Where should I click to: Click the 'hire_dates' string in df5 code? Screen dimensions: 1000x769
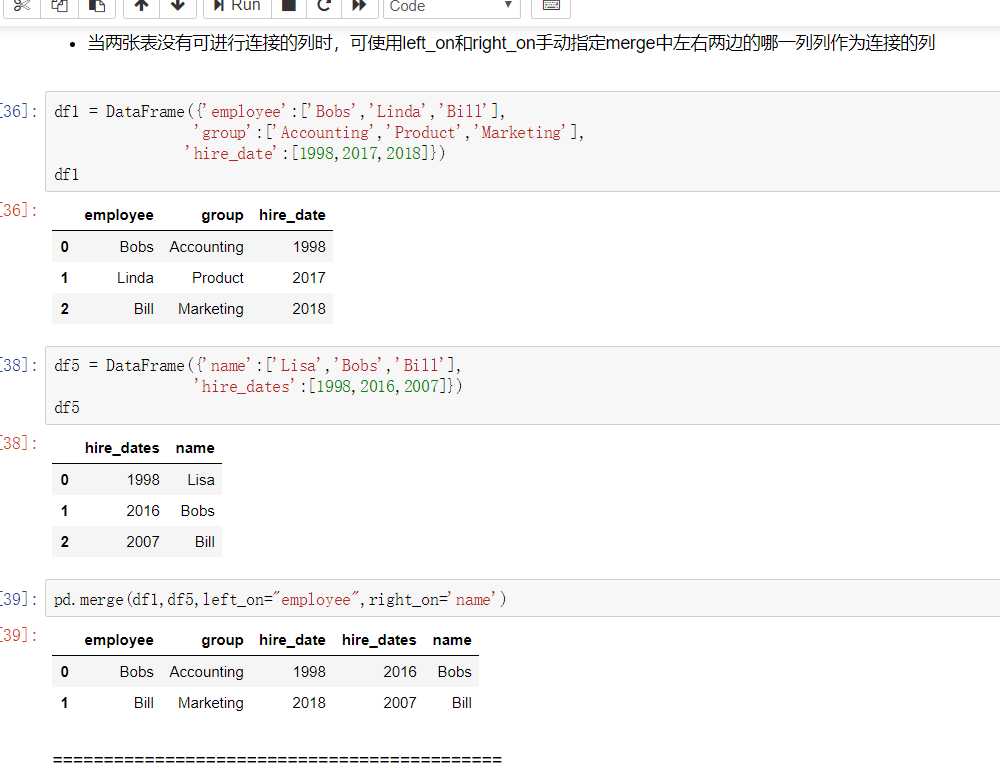pos(244,386)
